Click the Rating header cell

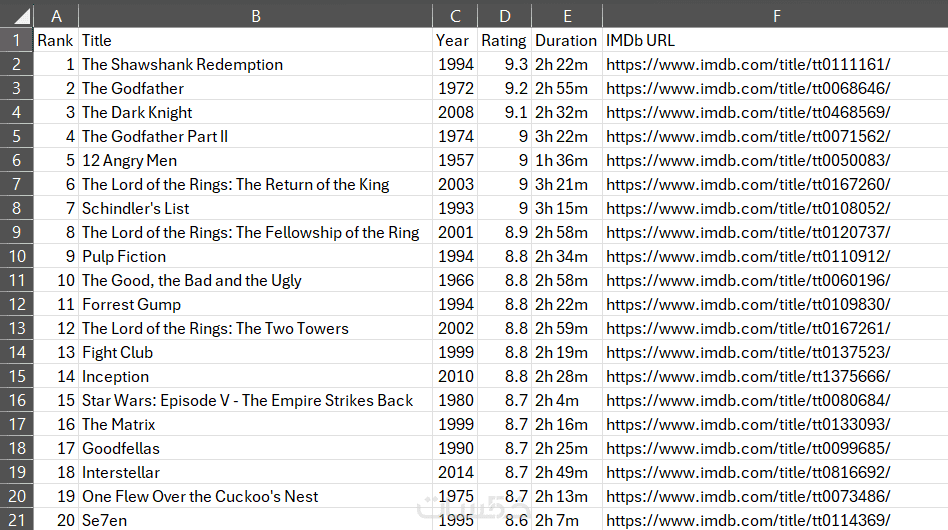503,40
